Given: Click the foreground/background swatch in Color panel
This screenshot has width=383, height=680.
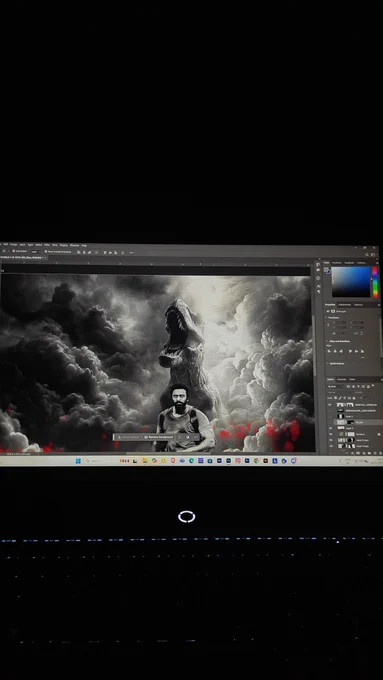Looking at the screenshot, I should 328,271.
